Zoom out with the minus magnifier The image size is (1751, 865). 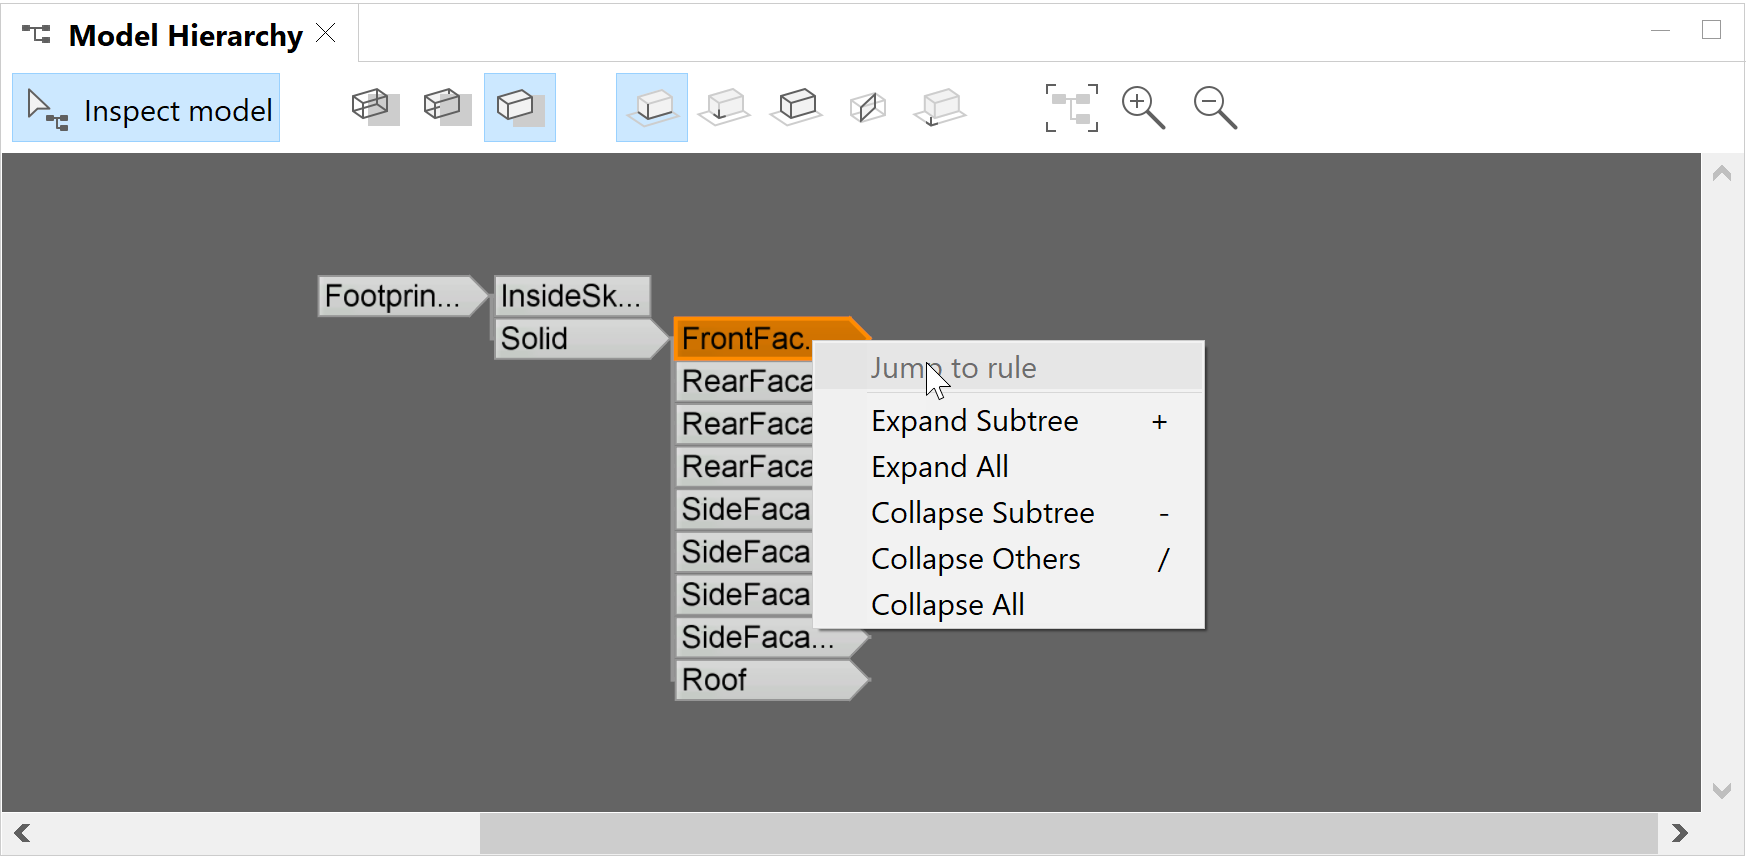(x=1215, y=107)
